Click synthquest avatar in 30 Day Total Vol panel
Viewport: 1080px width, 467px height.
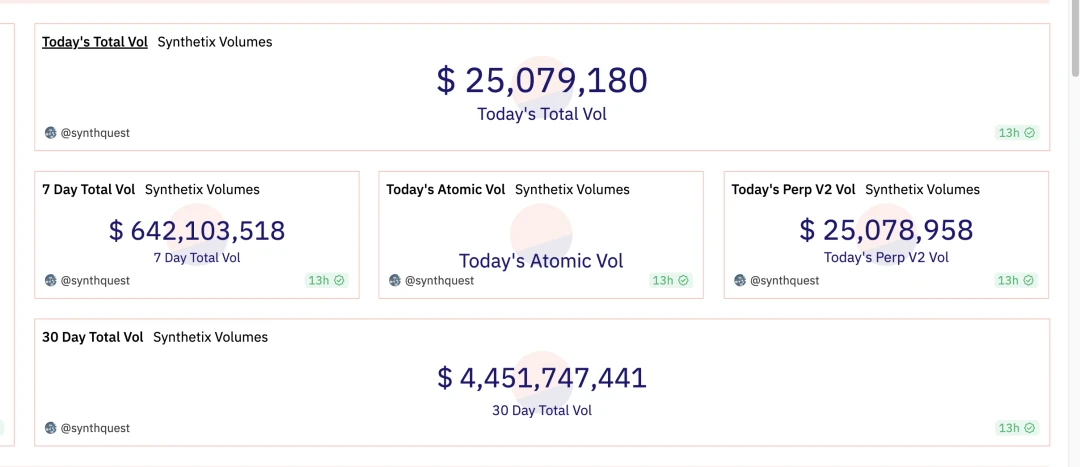(51, 428)
